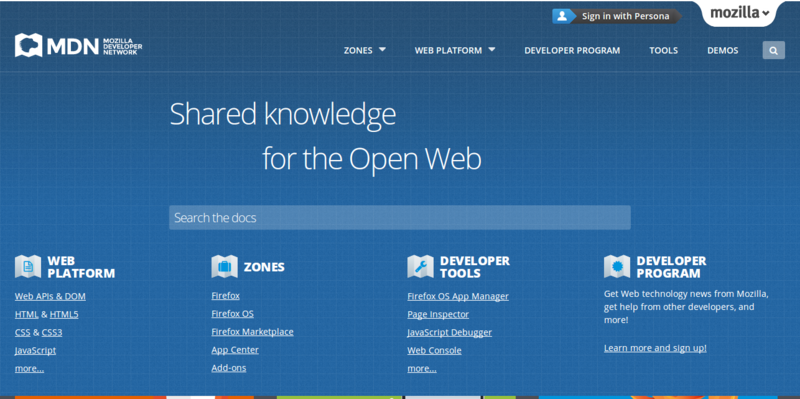Screen dimensions: 800x399
Task: Open the JavaScript link
Action: pyautogui.click(x=35, y=351)
